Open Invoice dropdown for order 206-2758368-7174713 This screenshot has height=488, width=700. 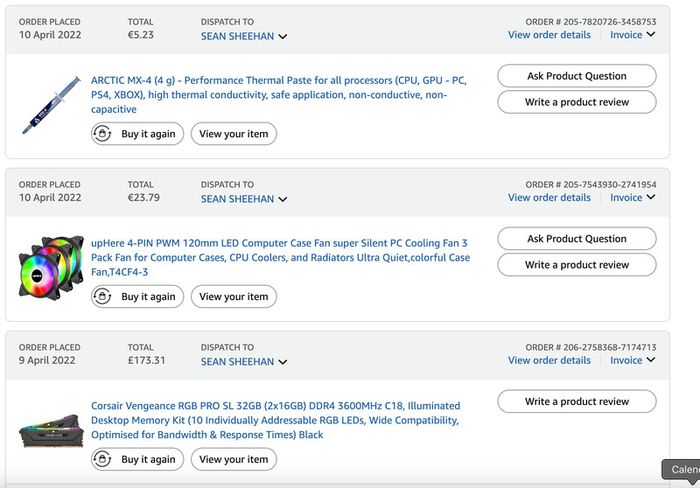pyautogui.click(x=633, y=360)
